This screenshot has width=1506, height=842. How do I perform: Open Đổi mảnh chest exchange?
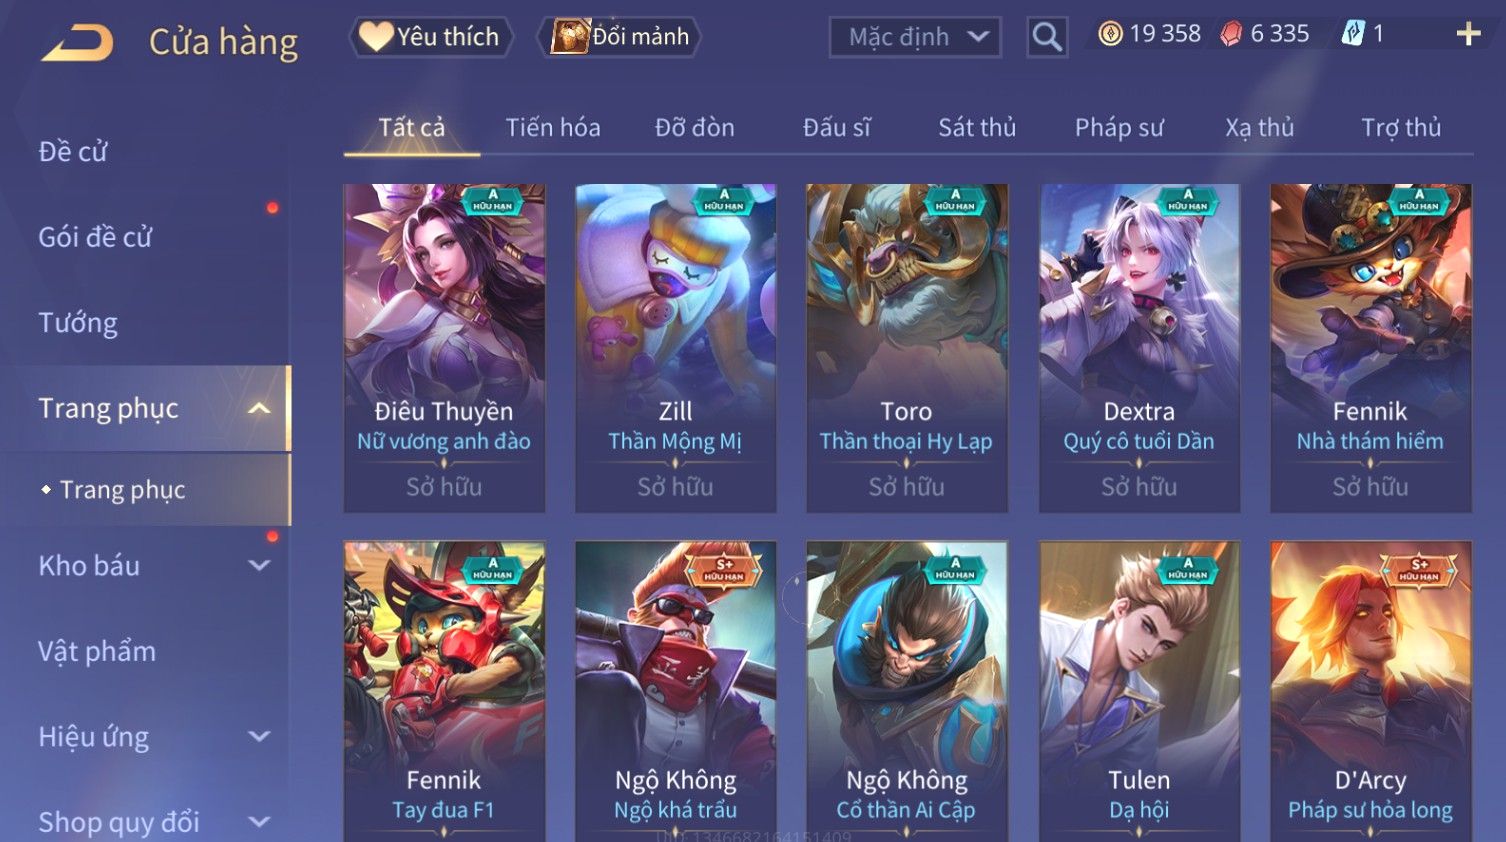pyautogui.click(x=620, y=37)
